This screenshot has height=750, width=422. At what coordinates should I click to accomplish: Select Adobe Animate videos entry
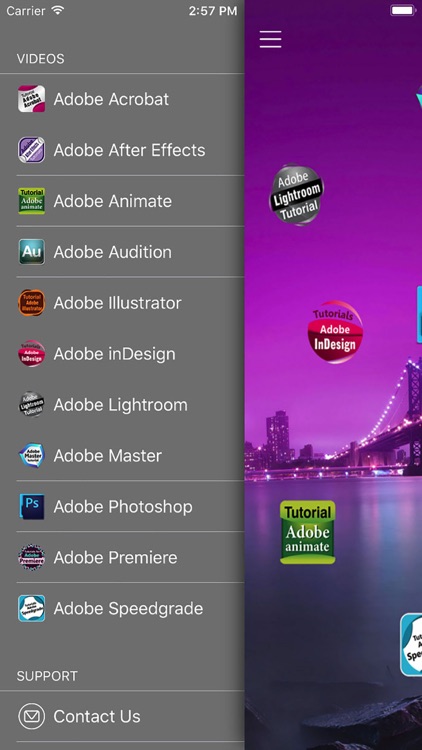(x=122, y=201)
